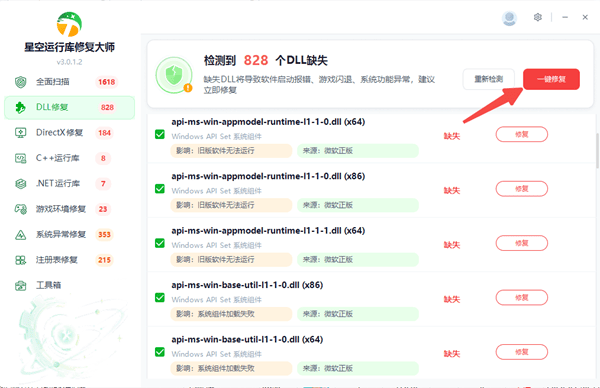Click 影响：旧版软件无法运行 tag of first DLL
The image size is (600, 388).
click(x=231, y=151)
